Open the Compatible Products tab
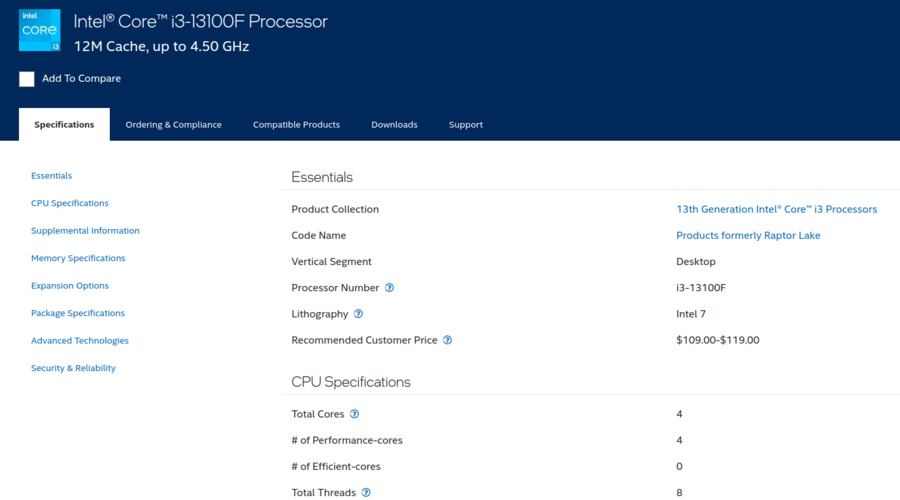This screenshot has height=500, width=900. [x=296, y=125]
